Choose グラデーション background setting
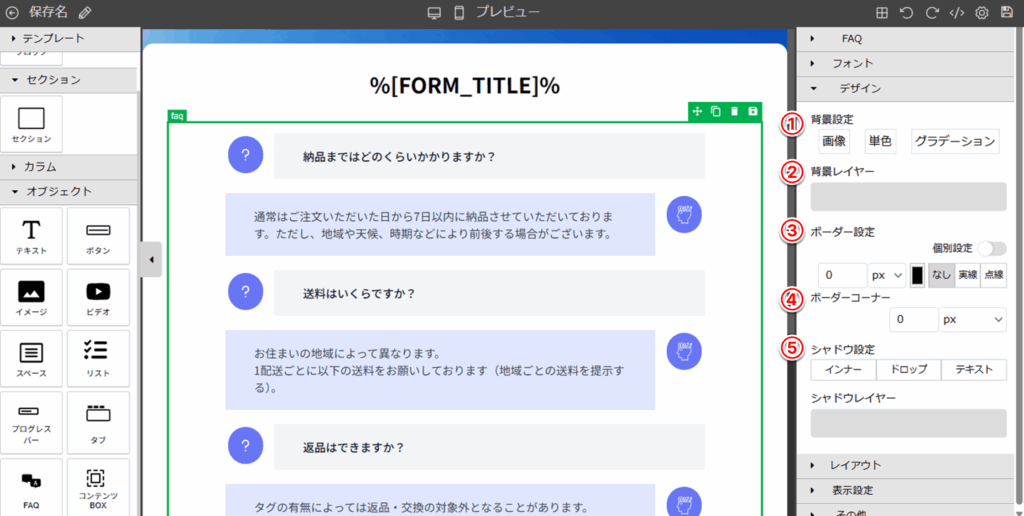The width and height of the screenshot is (1024, 516). click(954, 142)
